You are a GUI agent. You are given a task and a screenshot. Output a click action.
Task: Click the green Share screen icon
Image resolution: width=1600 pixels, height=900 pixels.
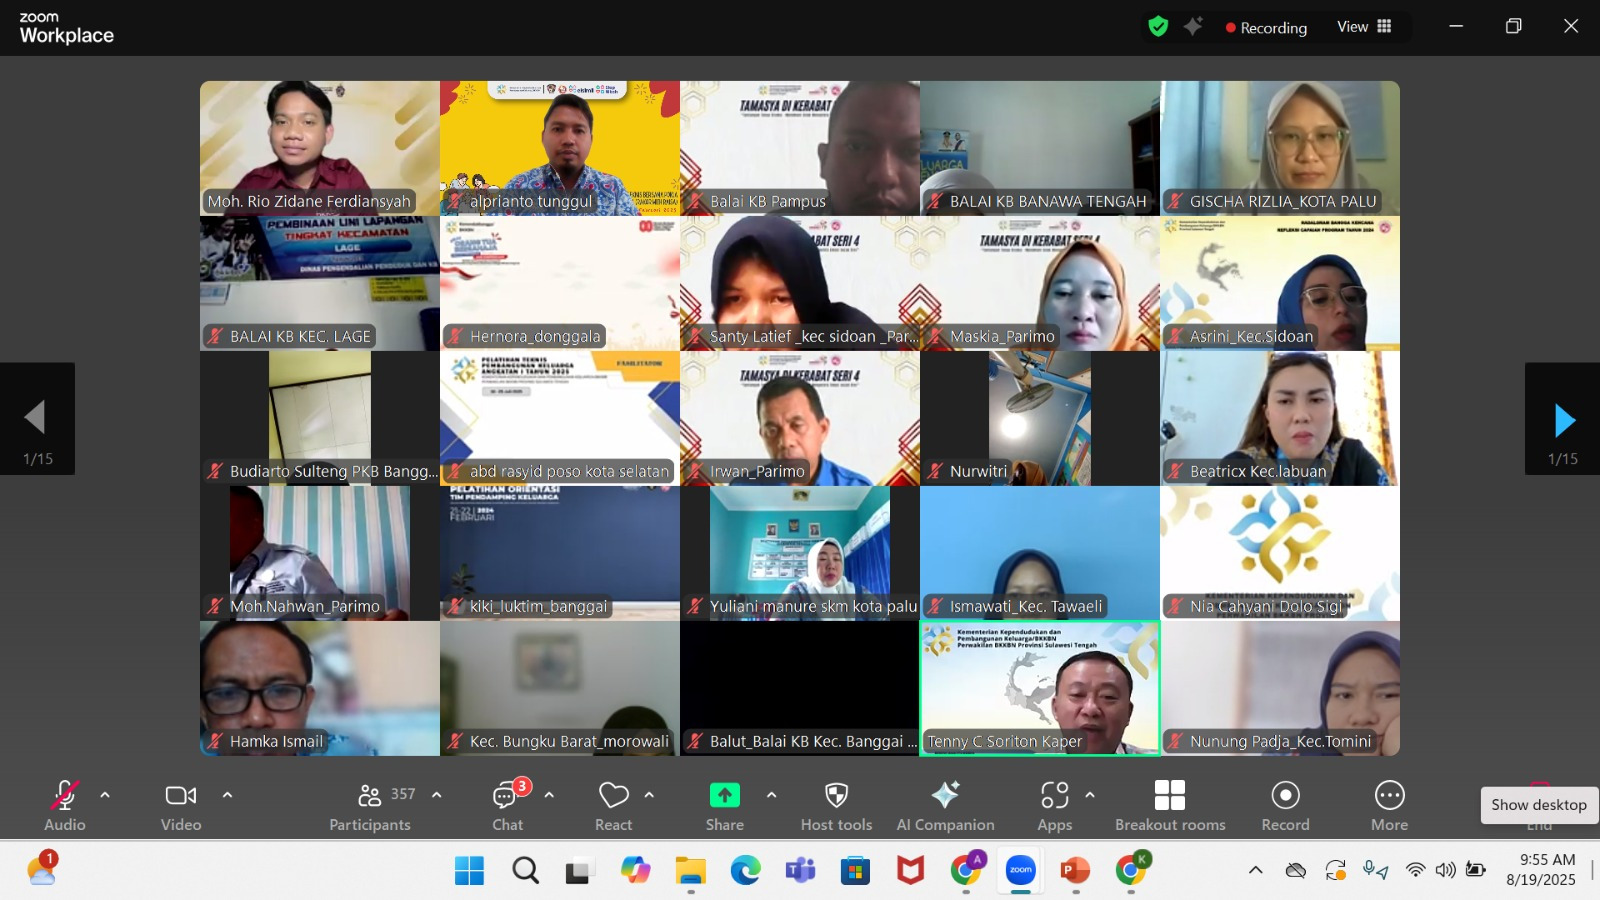click(724, 796)
